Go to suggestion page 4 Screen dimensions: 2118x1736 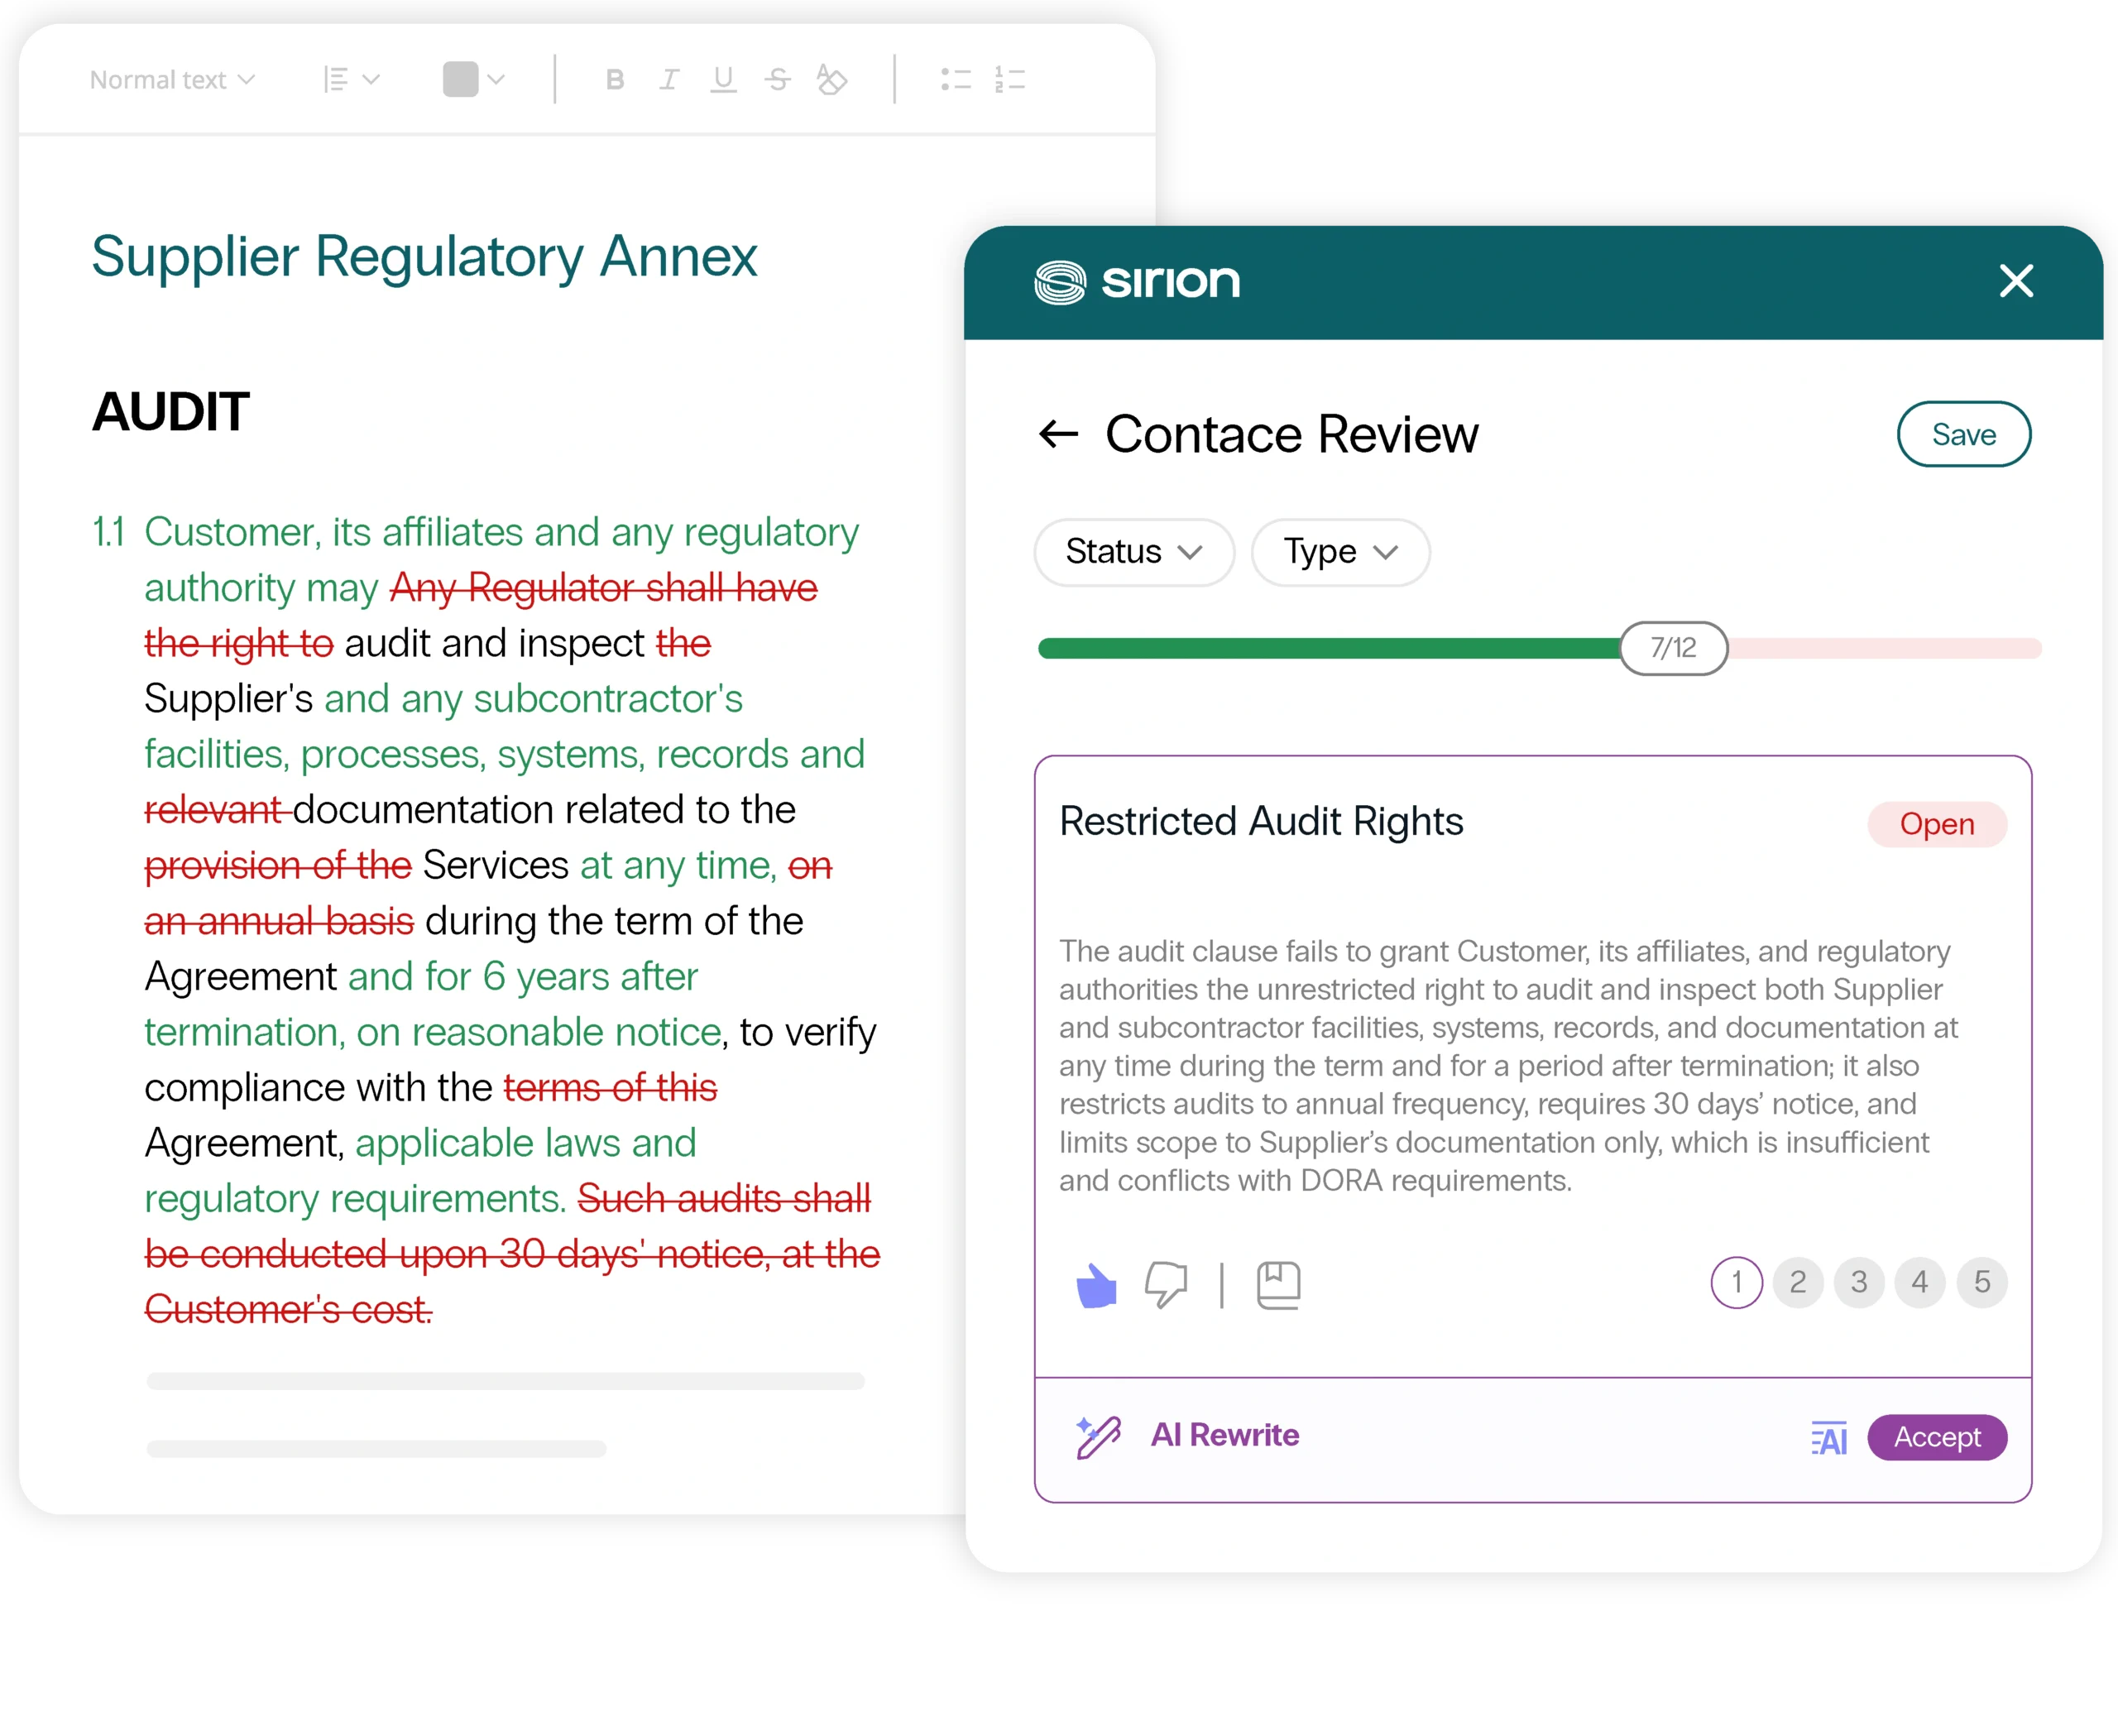pos(1919,1282)
